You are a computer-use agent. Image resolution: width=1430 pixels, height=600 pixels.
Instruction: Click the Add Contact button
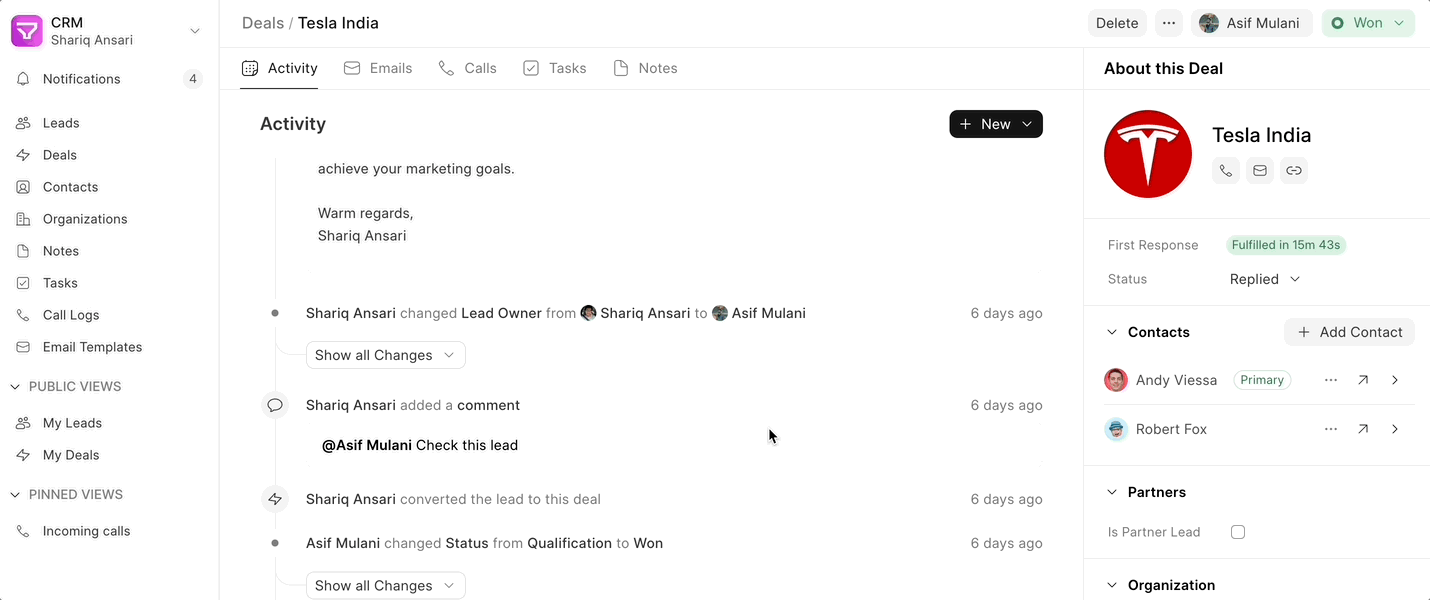(x=1349, y=332)
